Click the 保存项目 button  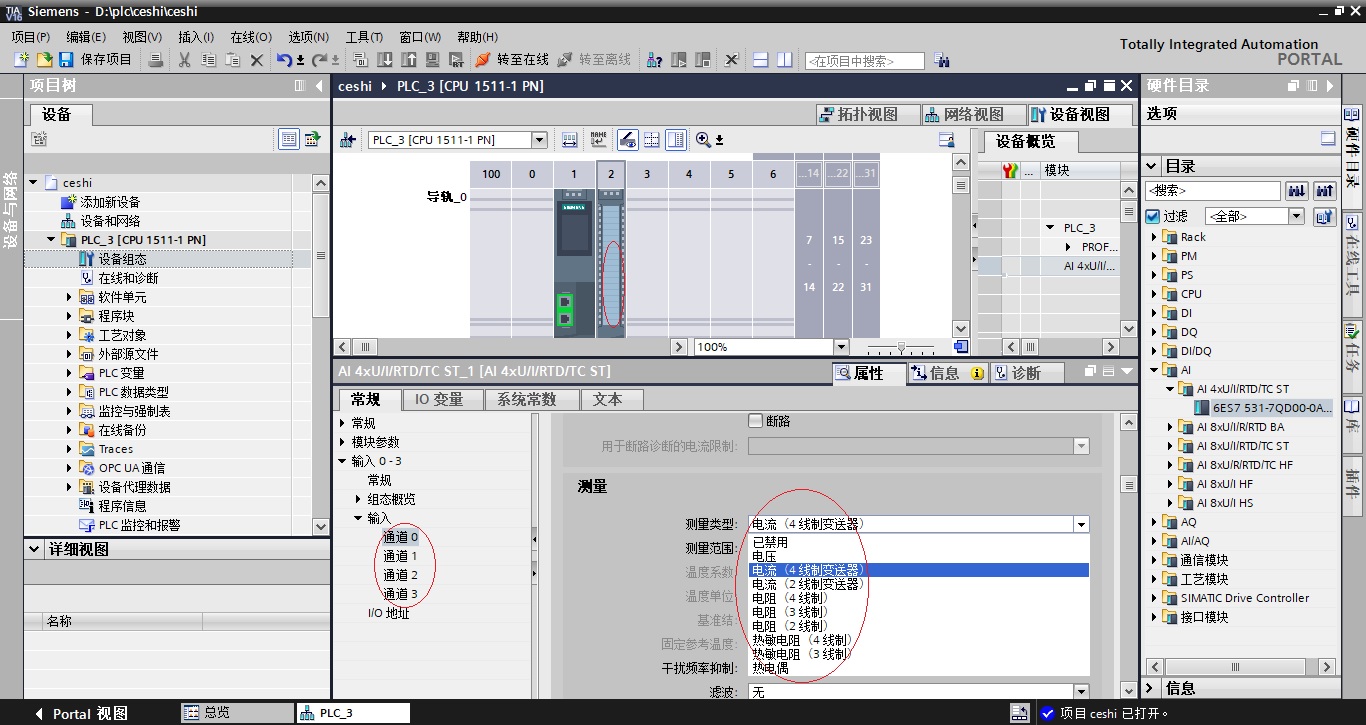96,60
